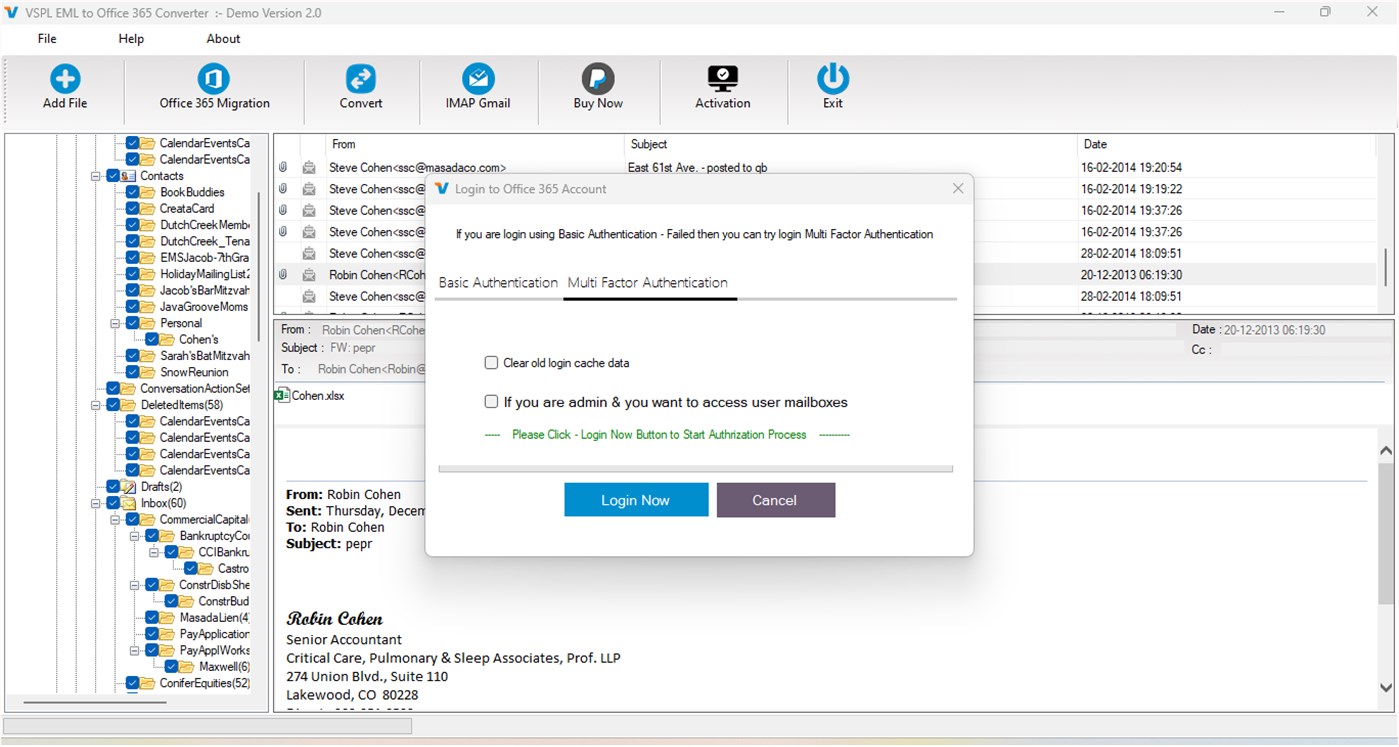The image size is (1399, 747).
Task: Enable Clear old login cache data
Action: tap(491, 362)
